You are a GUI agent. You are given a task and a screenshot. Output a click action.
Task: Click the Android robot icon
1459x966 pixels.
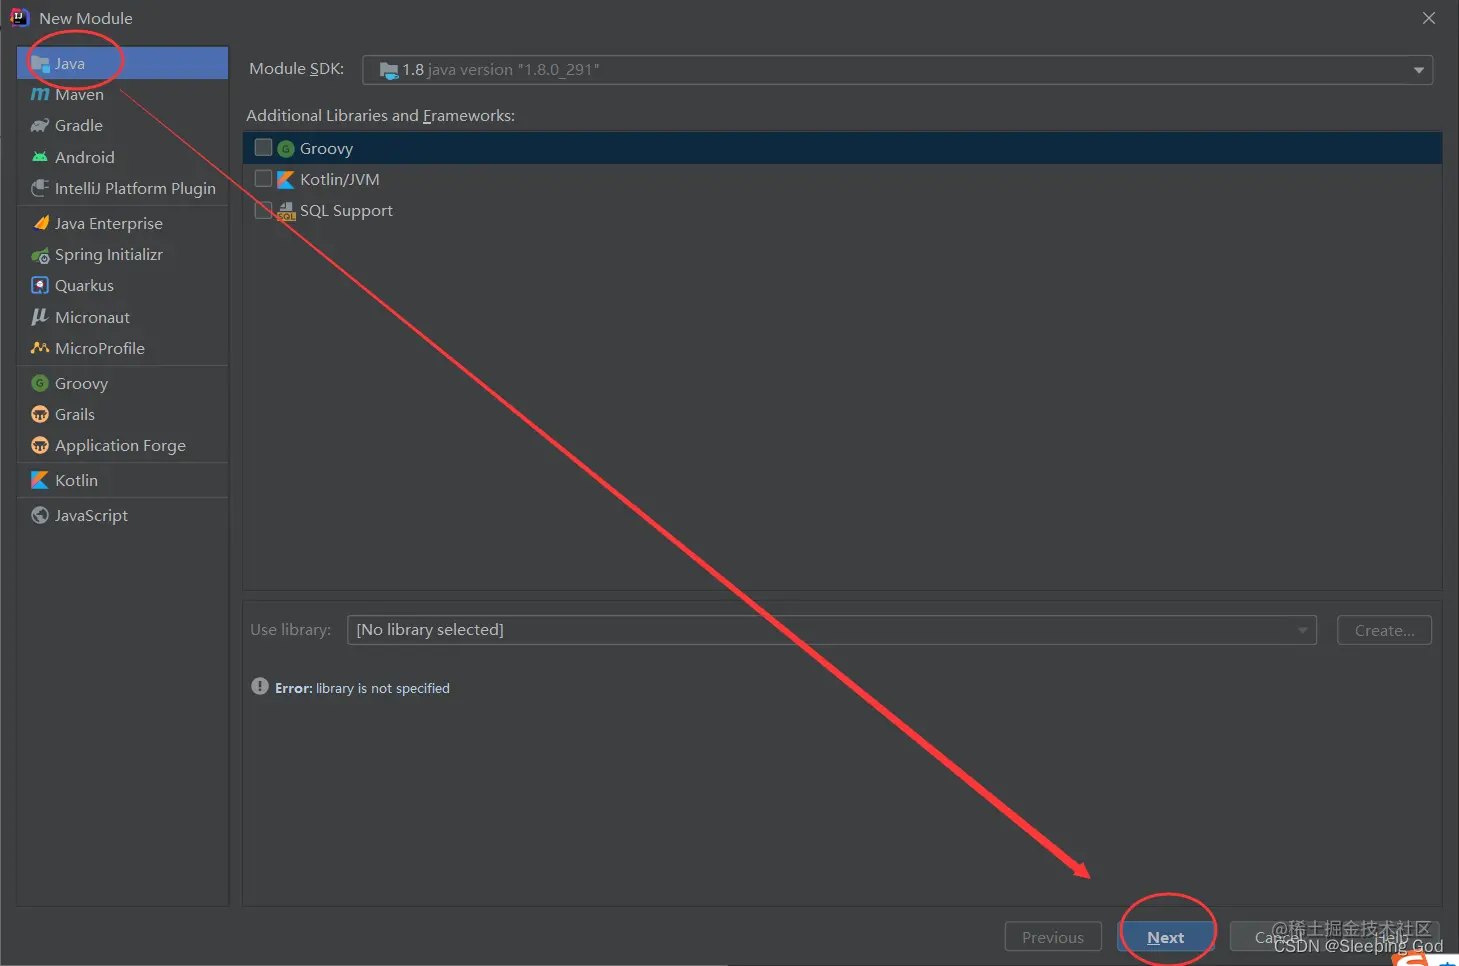coord(40,157)
